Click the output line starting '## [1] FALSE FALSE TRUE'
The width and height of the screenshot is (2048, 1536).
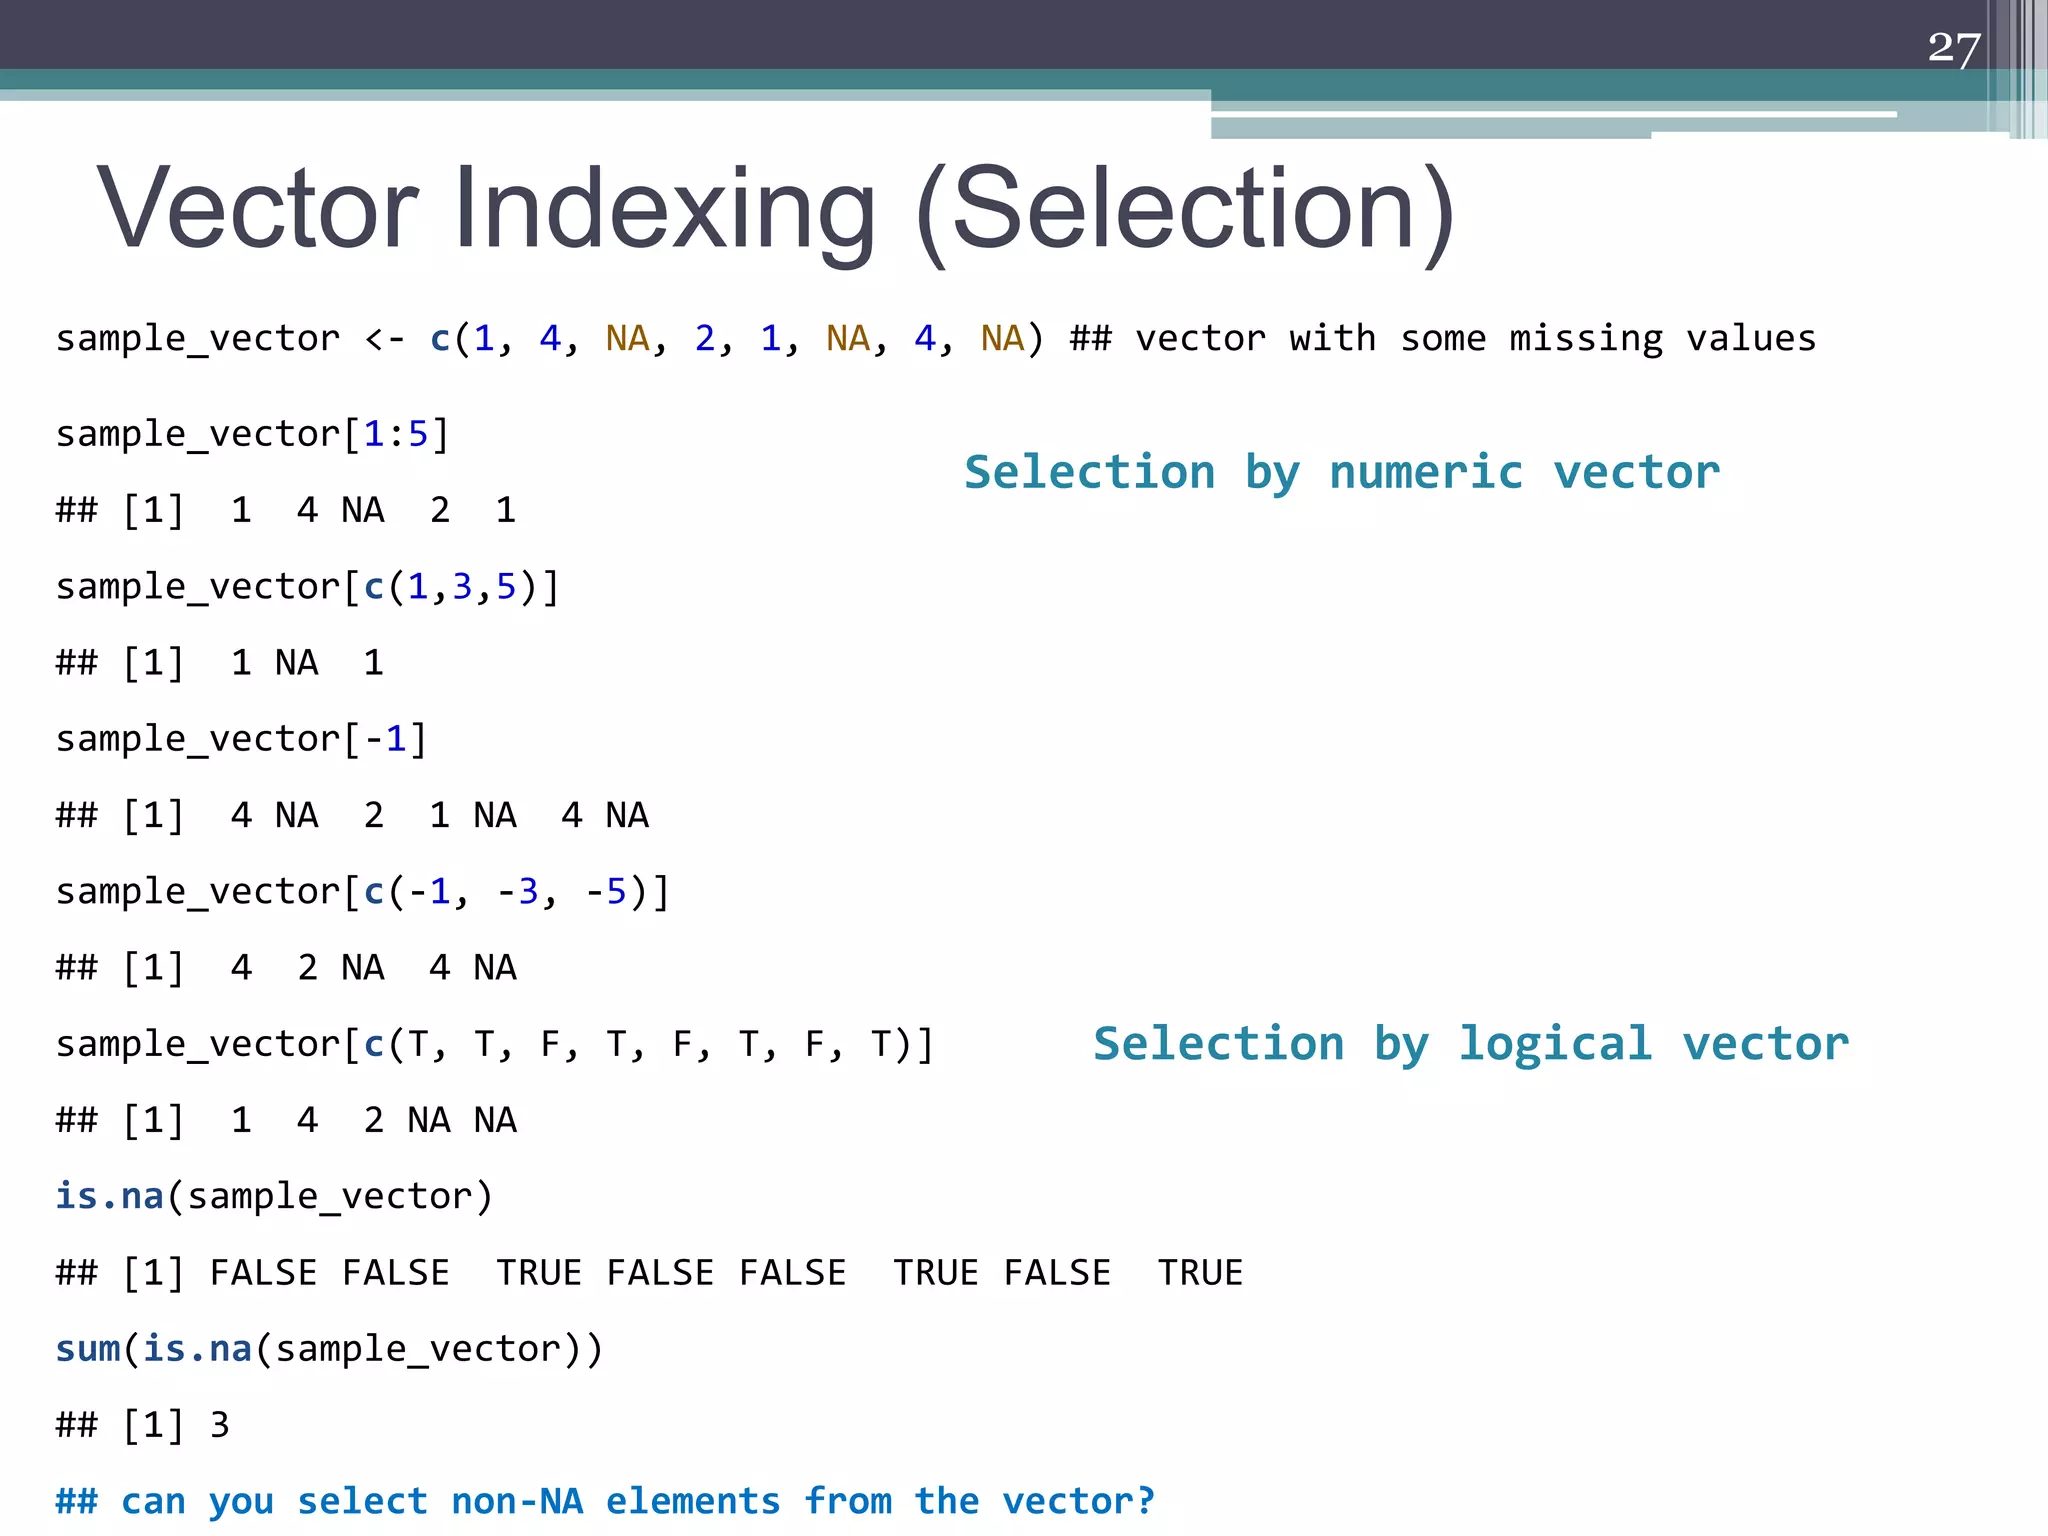point(649,1273)
